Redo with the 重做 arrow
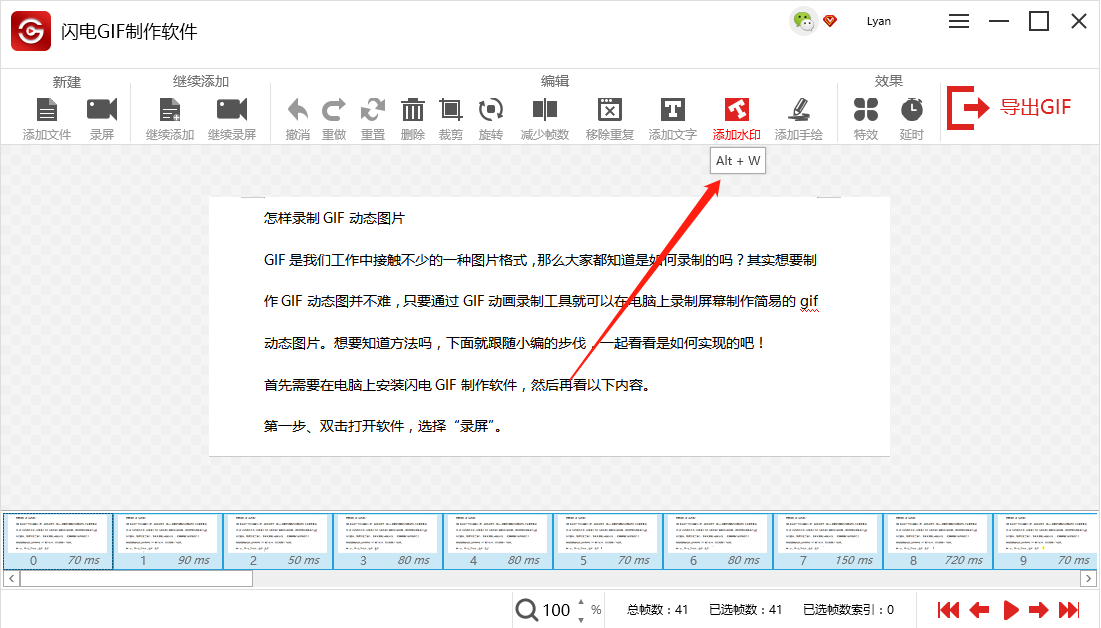This screenshot has width=1101, height=628. pos(334,110)
